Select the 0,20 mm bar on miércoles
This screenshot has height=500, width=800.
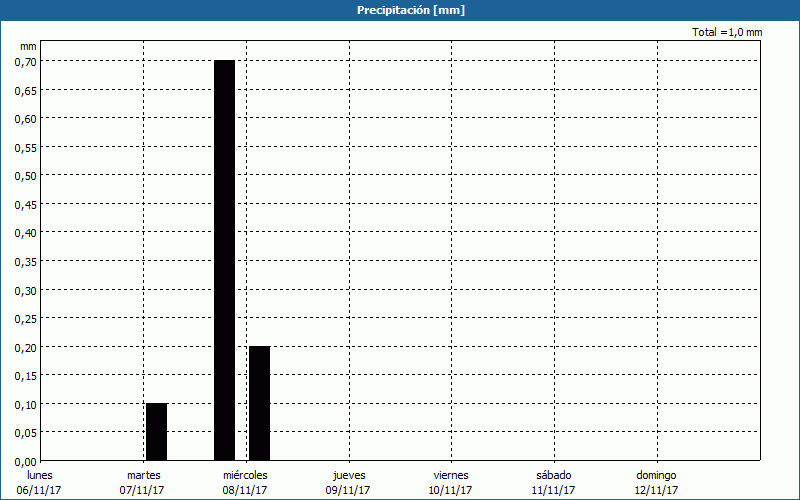259,403
